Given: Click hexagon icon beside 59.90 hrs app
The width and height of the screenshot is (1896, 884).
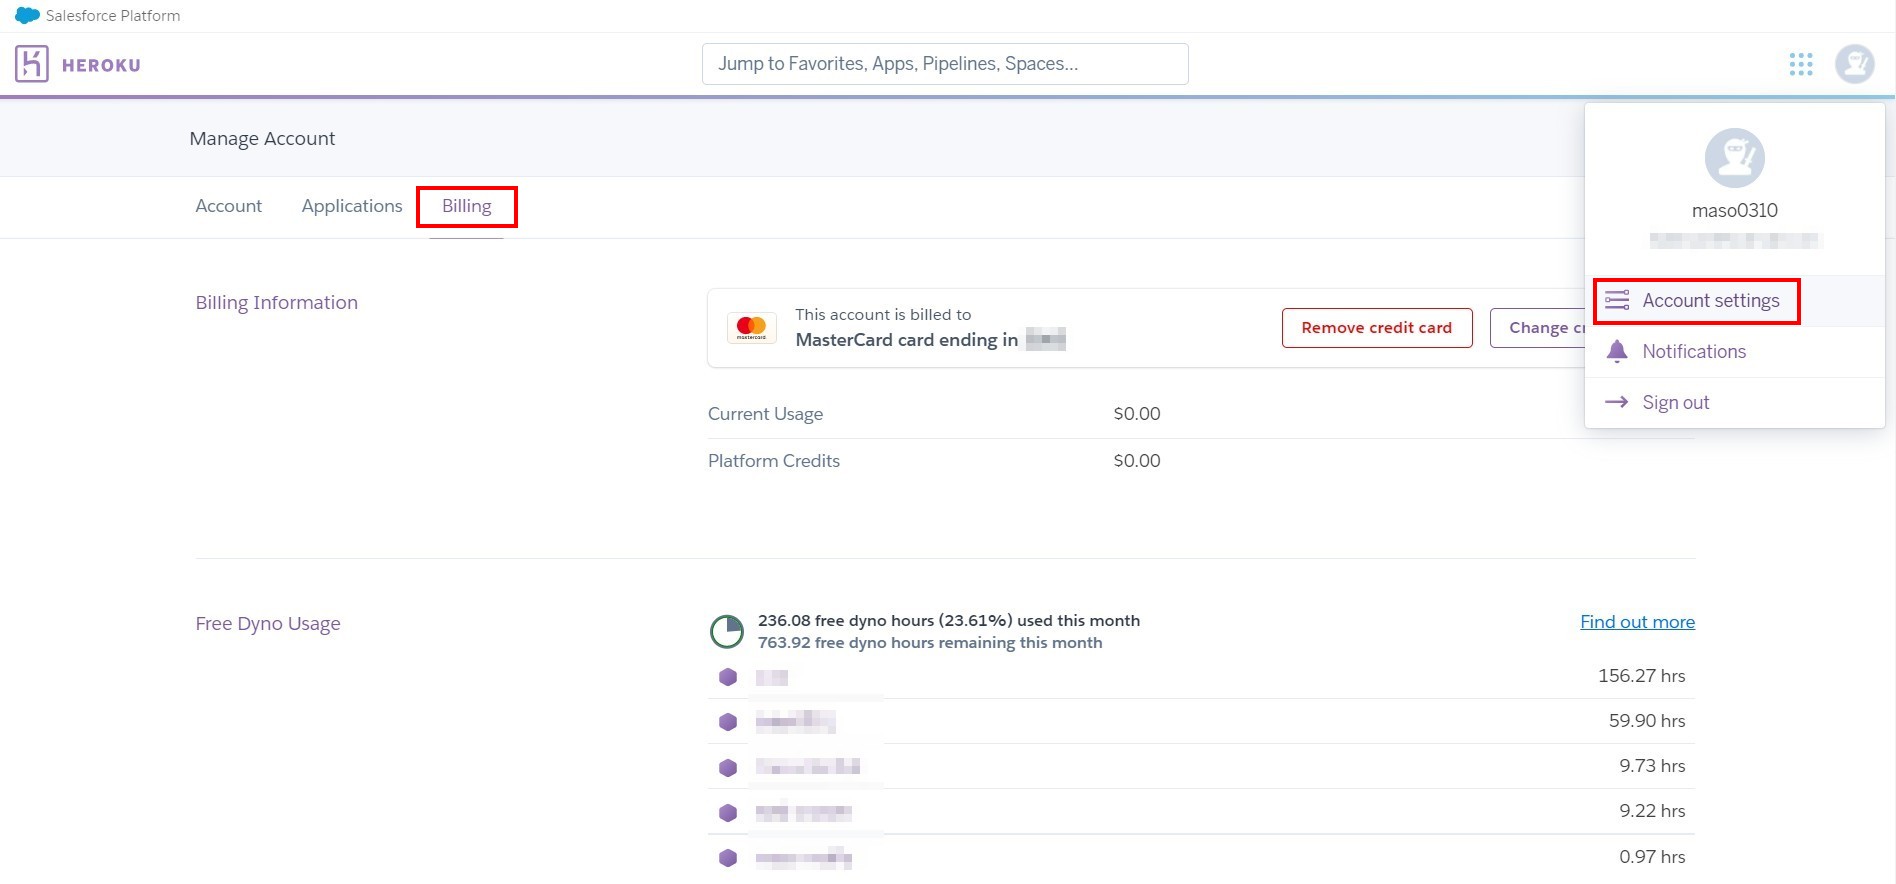Looking at the screenshot, I should coord(728,722).
